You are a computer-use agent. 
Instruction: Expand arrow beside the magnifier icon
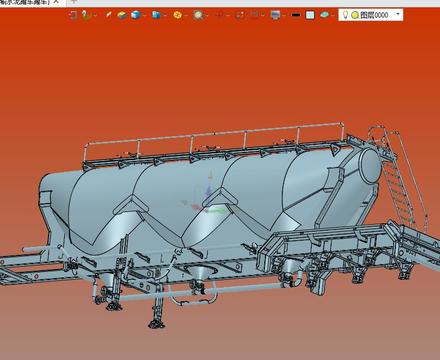click(207, 15)
